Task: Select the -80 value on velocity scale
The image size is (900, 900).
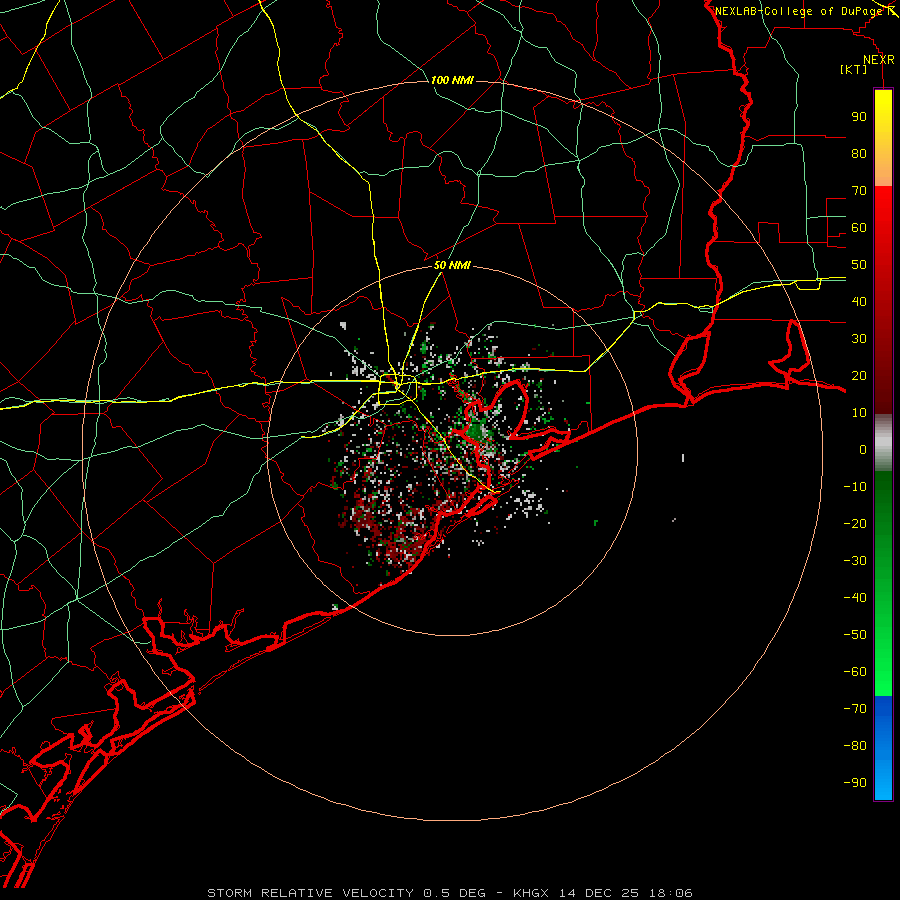Action: [855, 746]
